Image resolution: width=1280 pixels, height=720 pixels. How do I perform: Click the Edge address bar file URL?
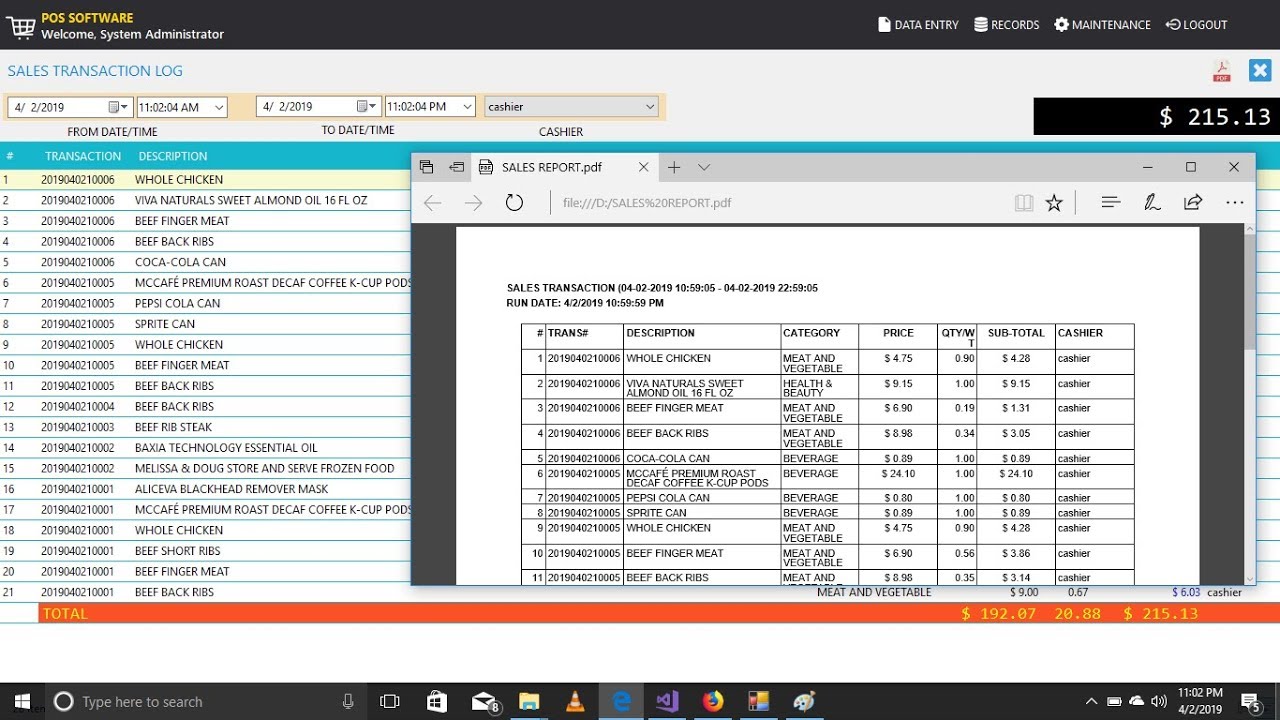[646, 203]
